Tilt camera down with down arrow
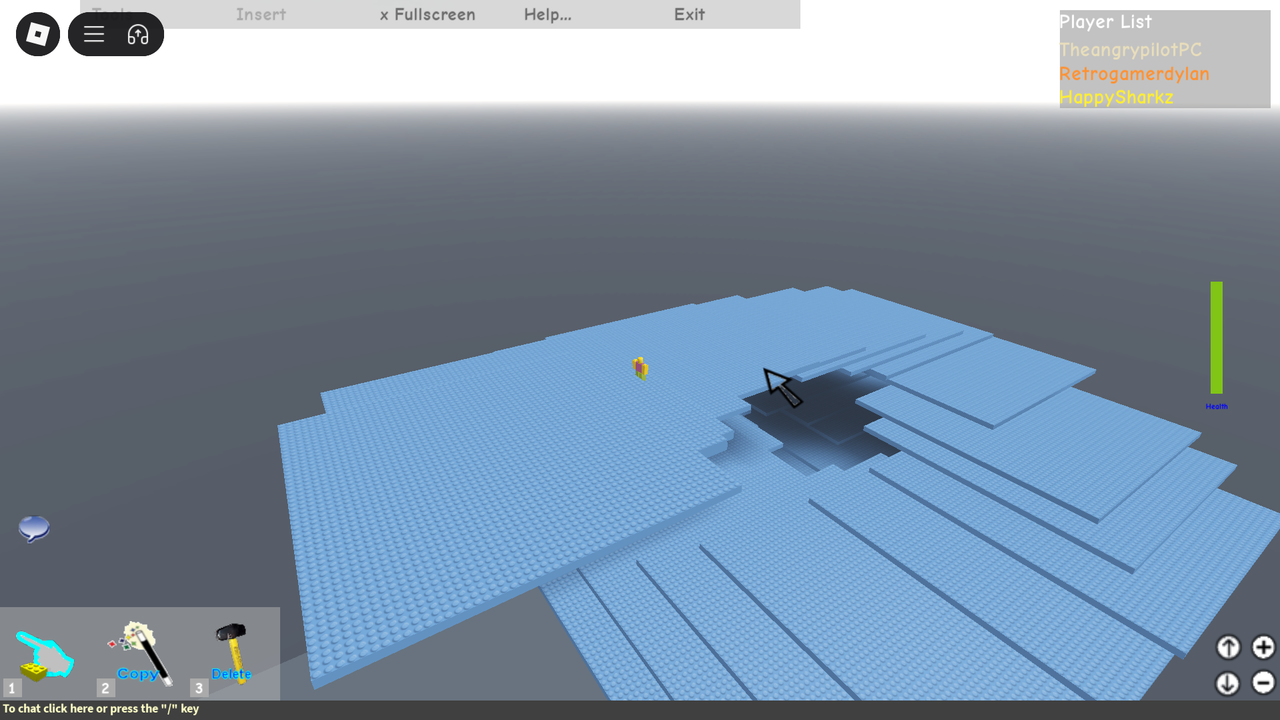Image resolution: width=1280 pixels, height=720 pixels. [x=1228, y=683]
